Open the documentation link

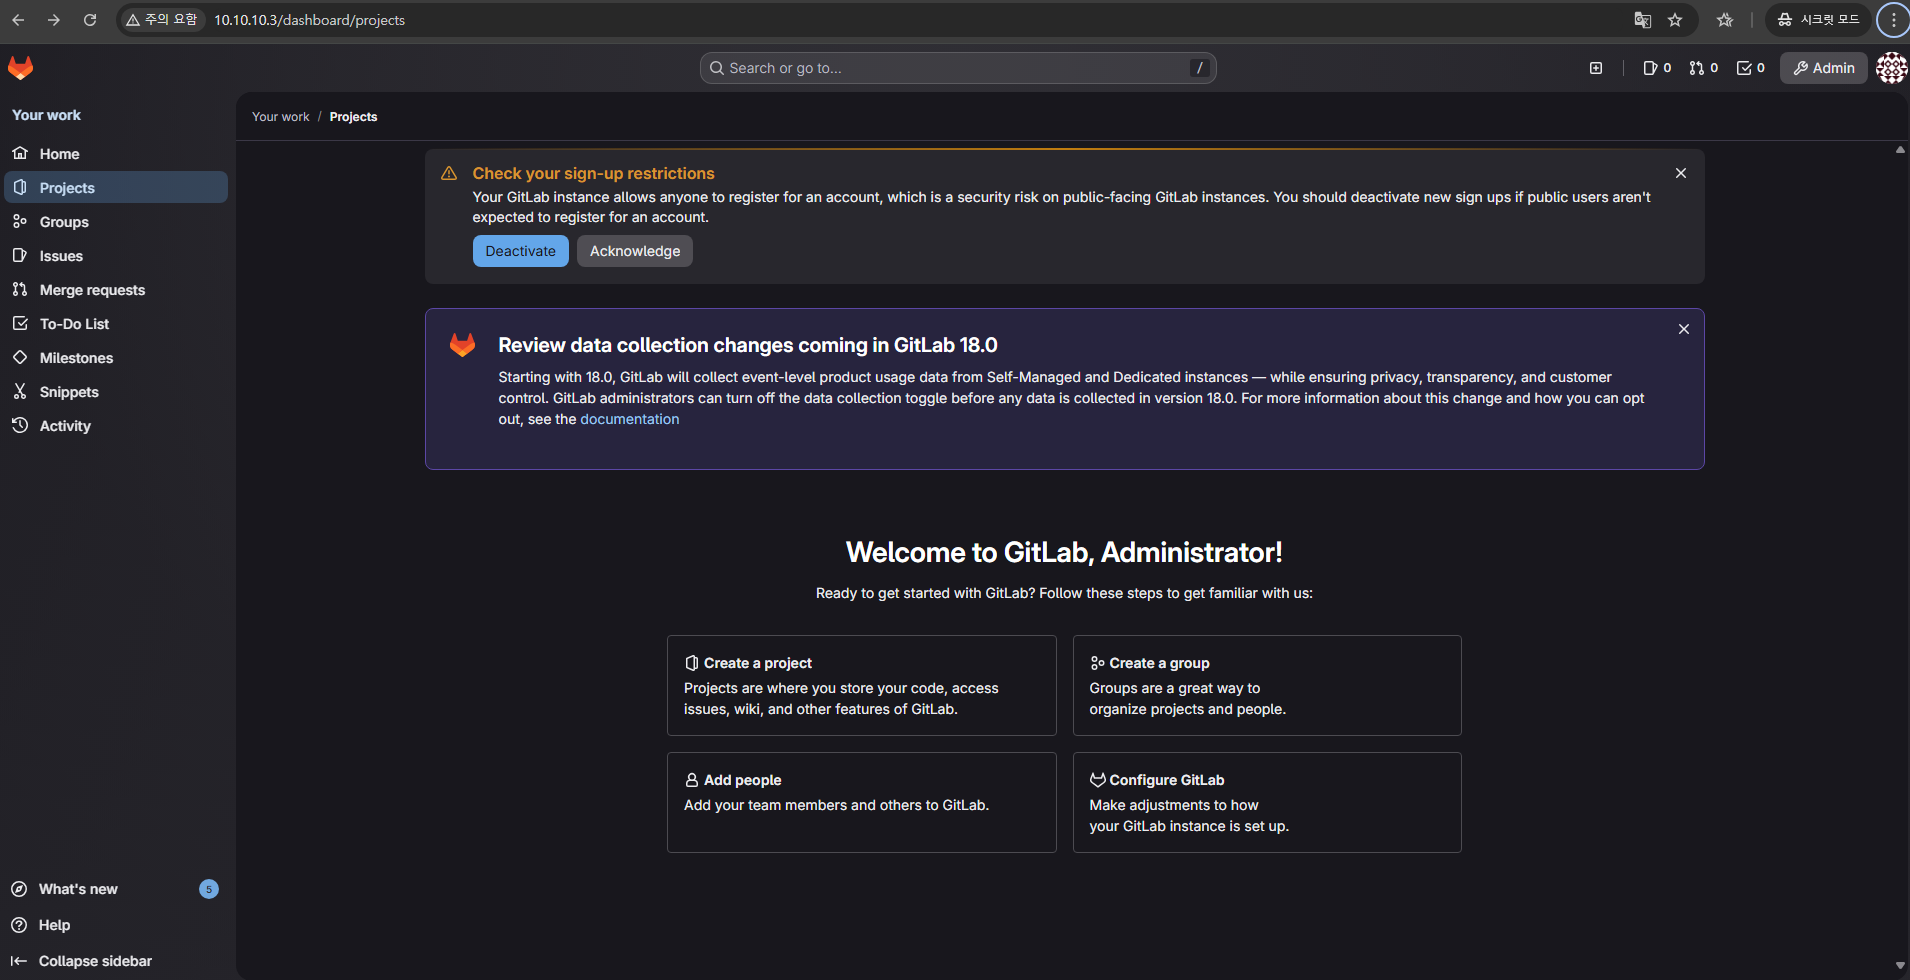pyautogui.click(x=630, y=419)
